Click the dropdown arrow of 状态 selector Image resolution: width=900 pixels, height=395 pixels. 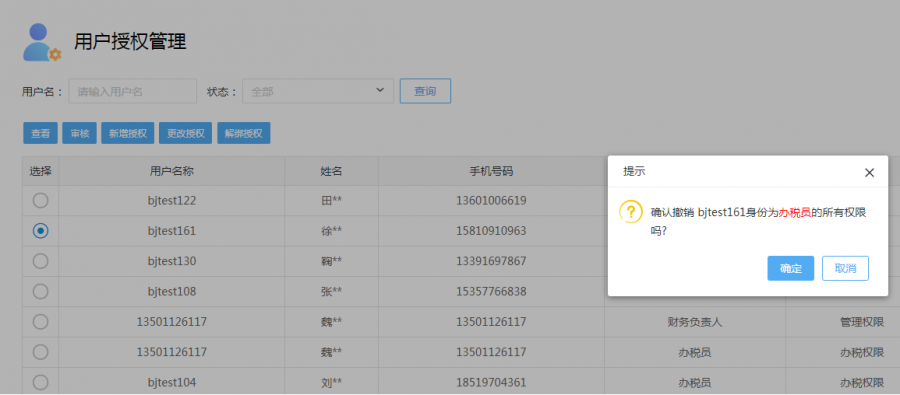click(379, 90)
